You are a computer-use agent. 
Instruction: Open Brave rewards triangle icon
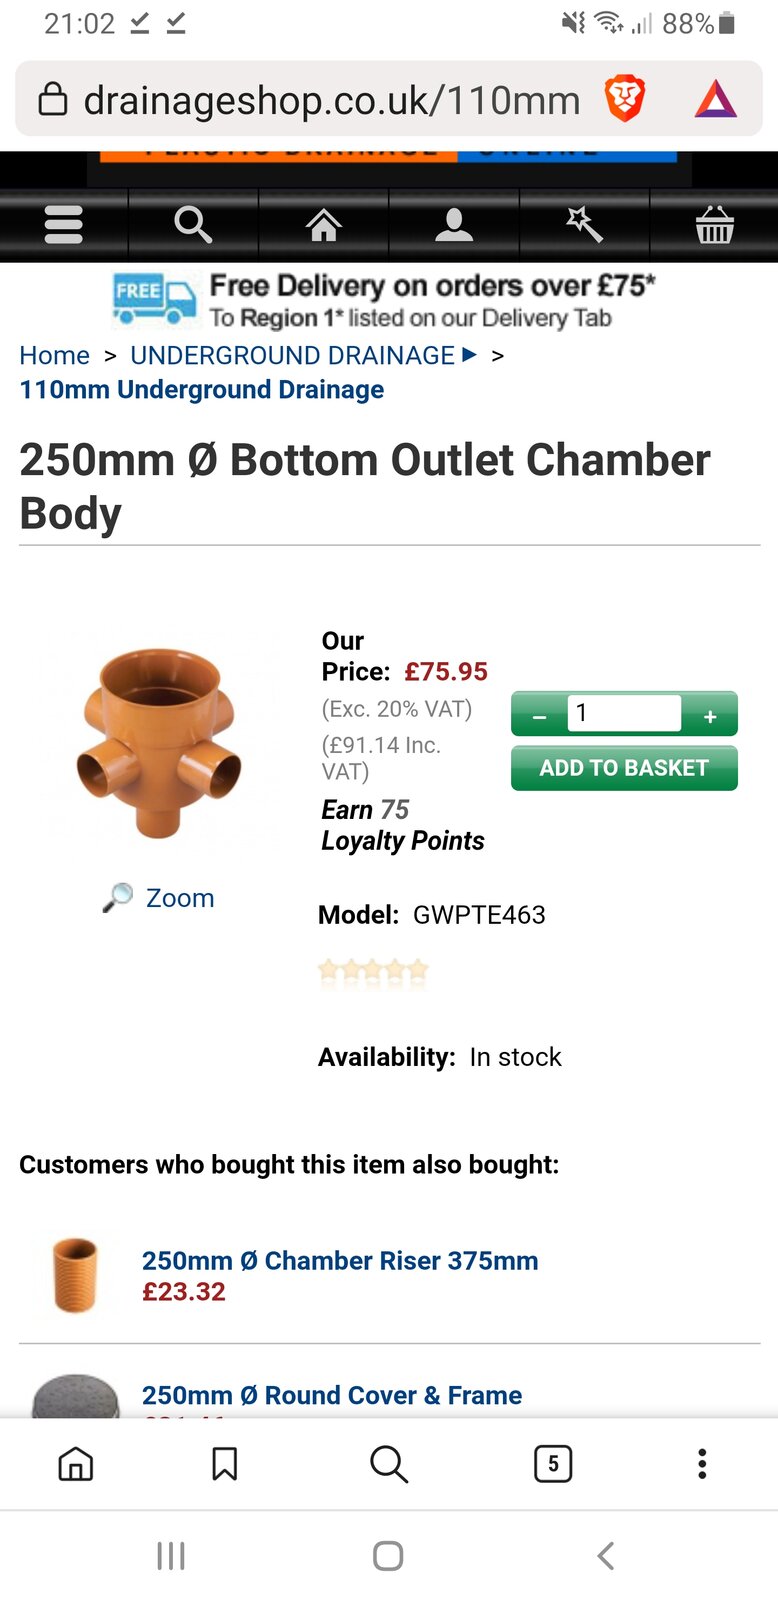point(716,100)
